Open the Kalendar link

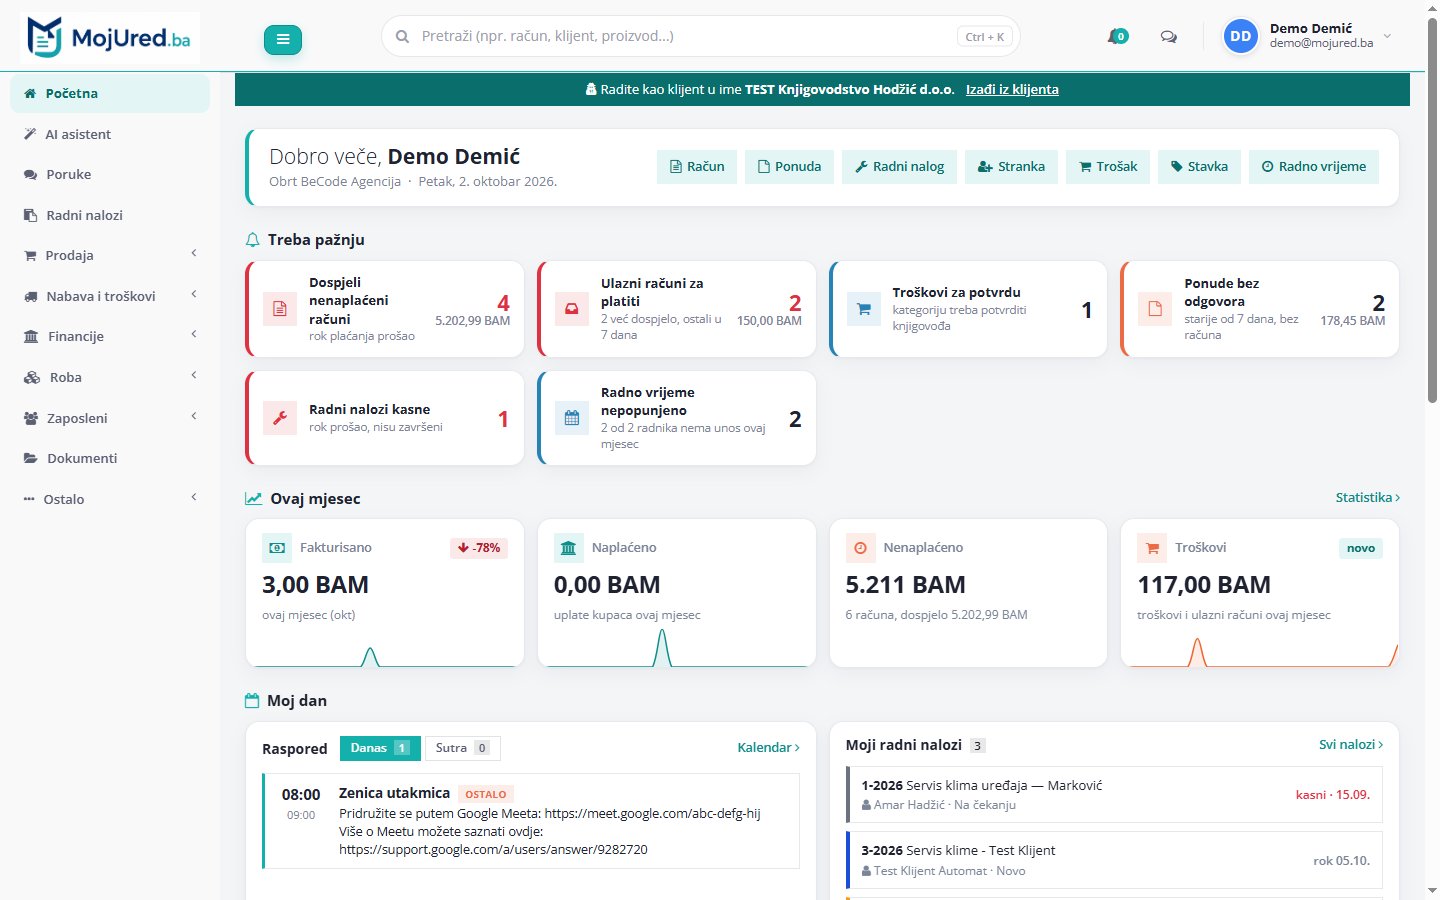(768, 747)
